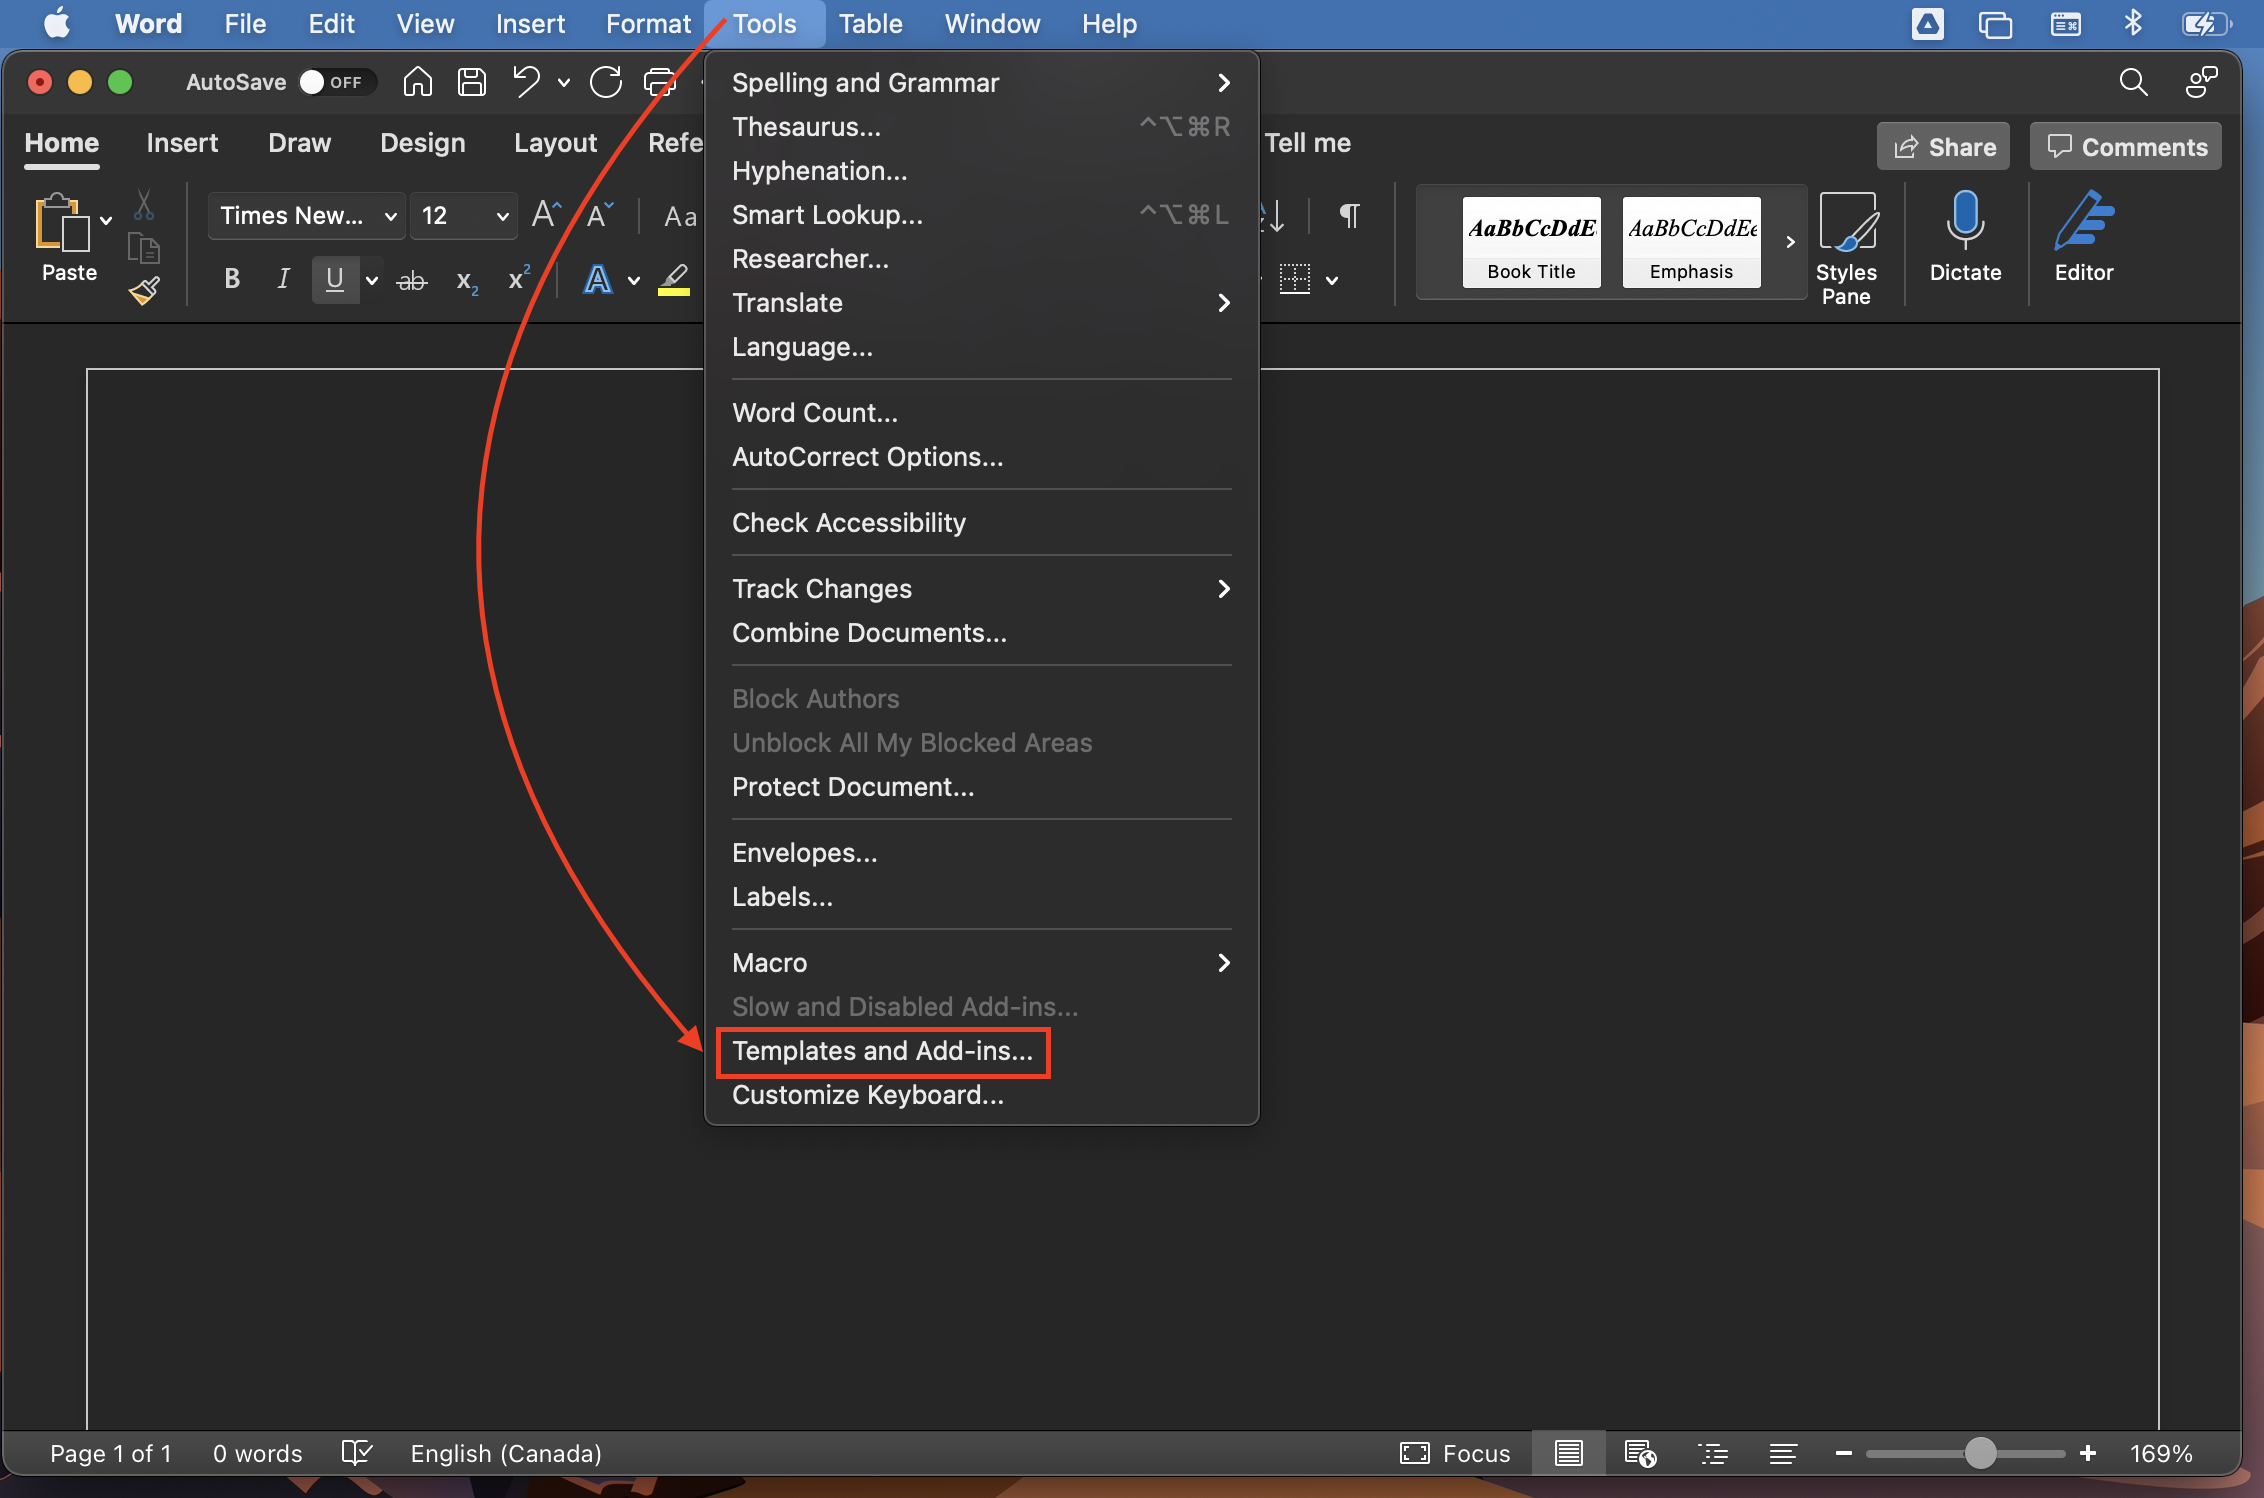Click Tell me search field

click(1307, 143)
